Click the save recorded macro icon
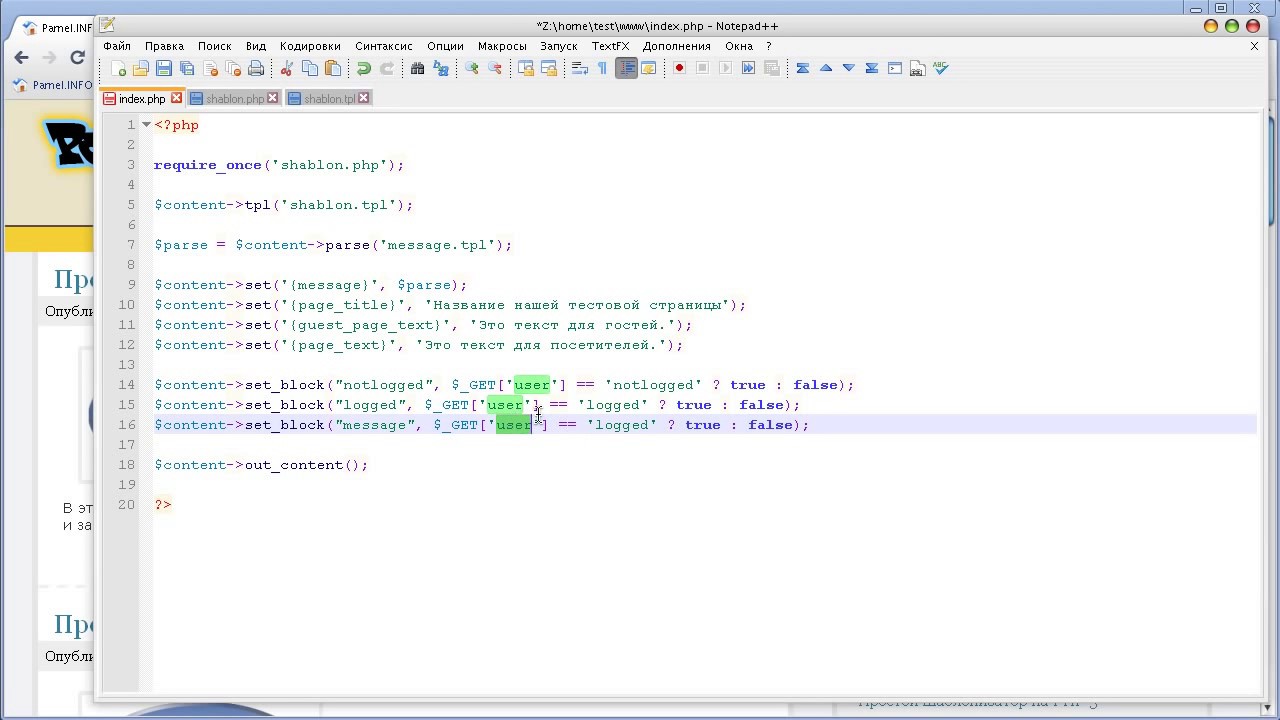The image size is (1280, 720). [772, 68]
